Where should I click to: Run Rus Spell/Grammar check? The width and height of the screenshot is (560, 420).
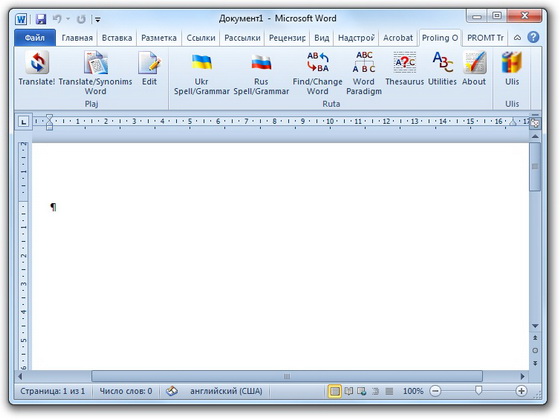click(x=261, y=73)
